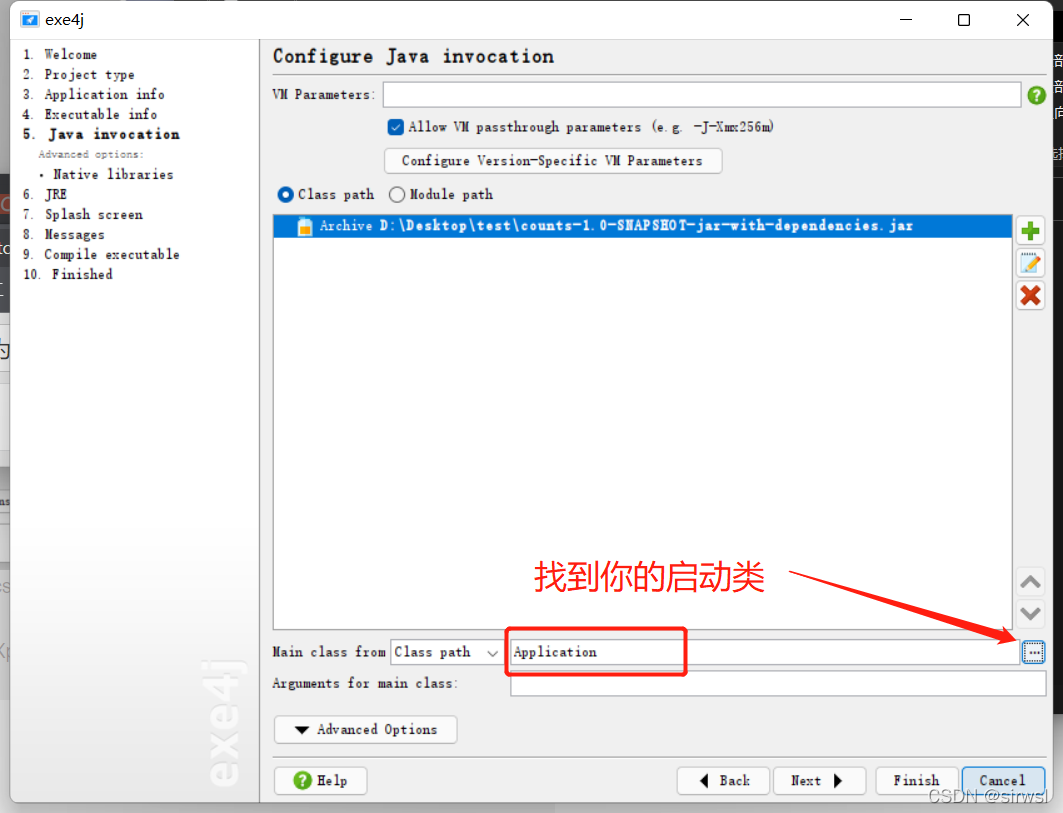Jump to step 7 Splash screen

pos(83,214)
